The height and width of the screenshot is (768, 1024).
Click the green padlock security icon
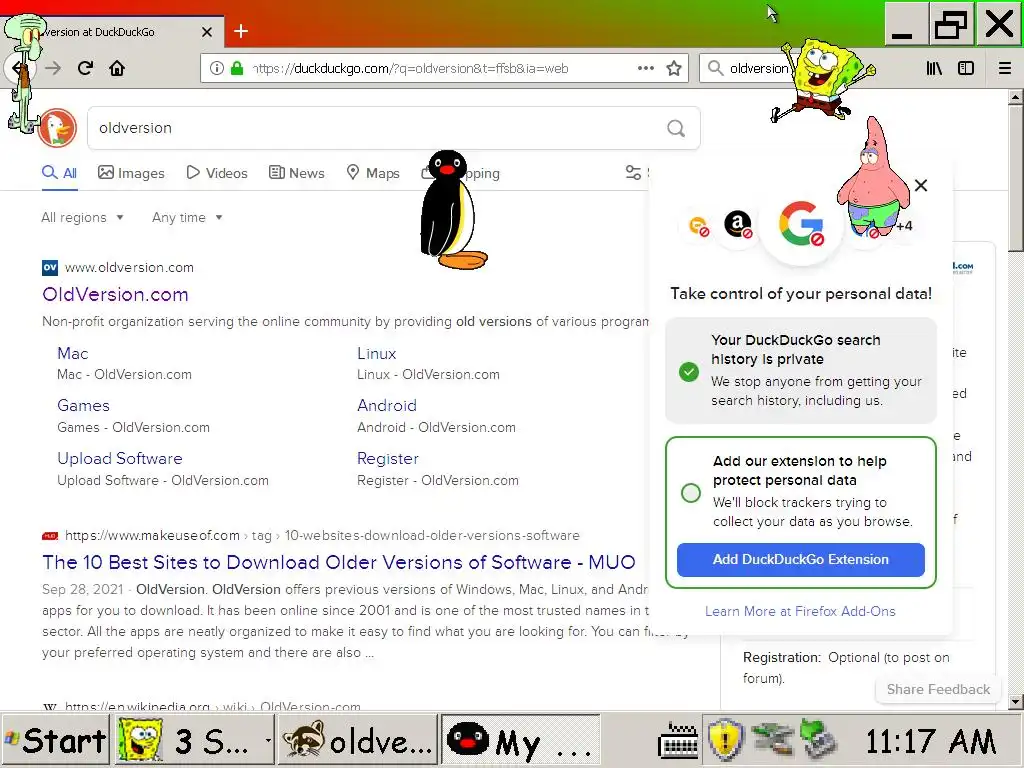(237, 68)
